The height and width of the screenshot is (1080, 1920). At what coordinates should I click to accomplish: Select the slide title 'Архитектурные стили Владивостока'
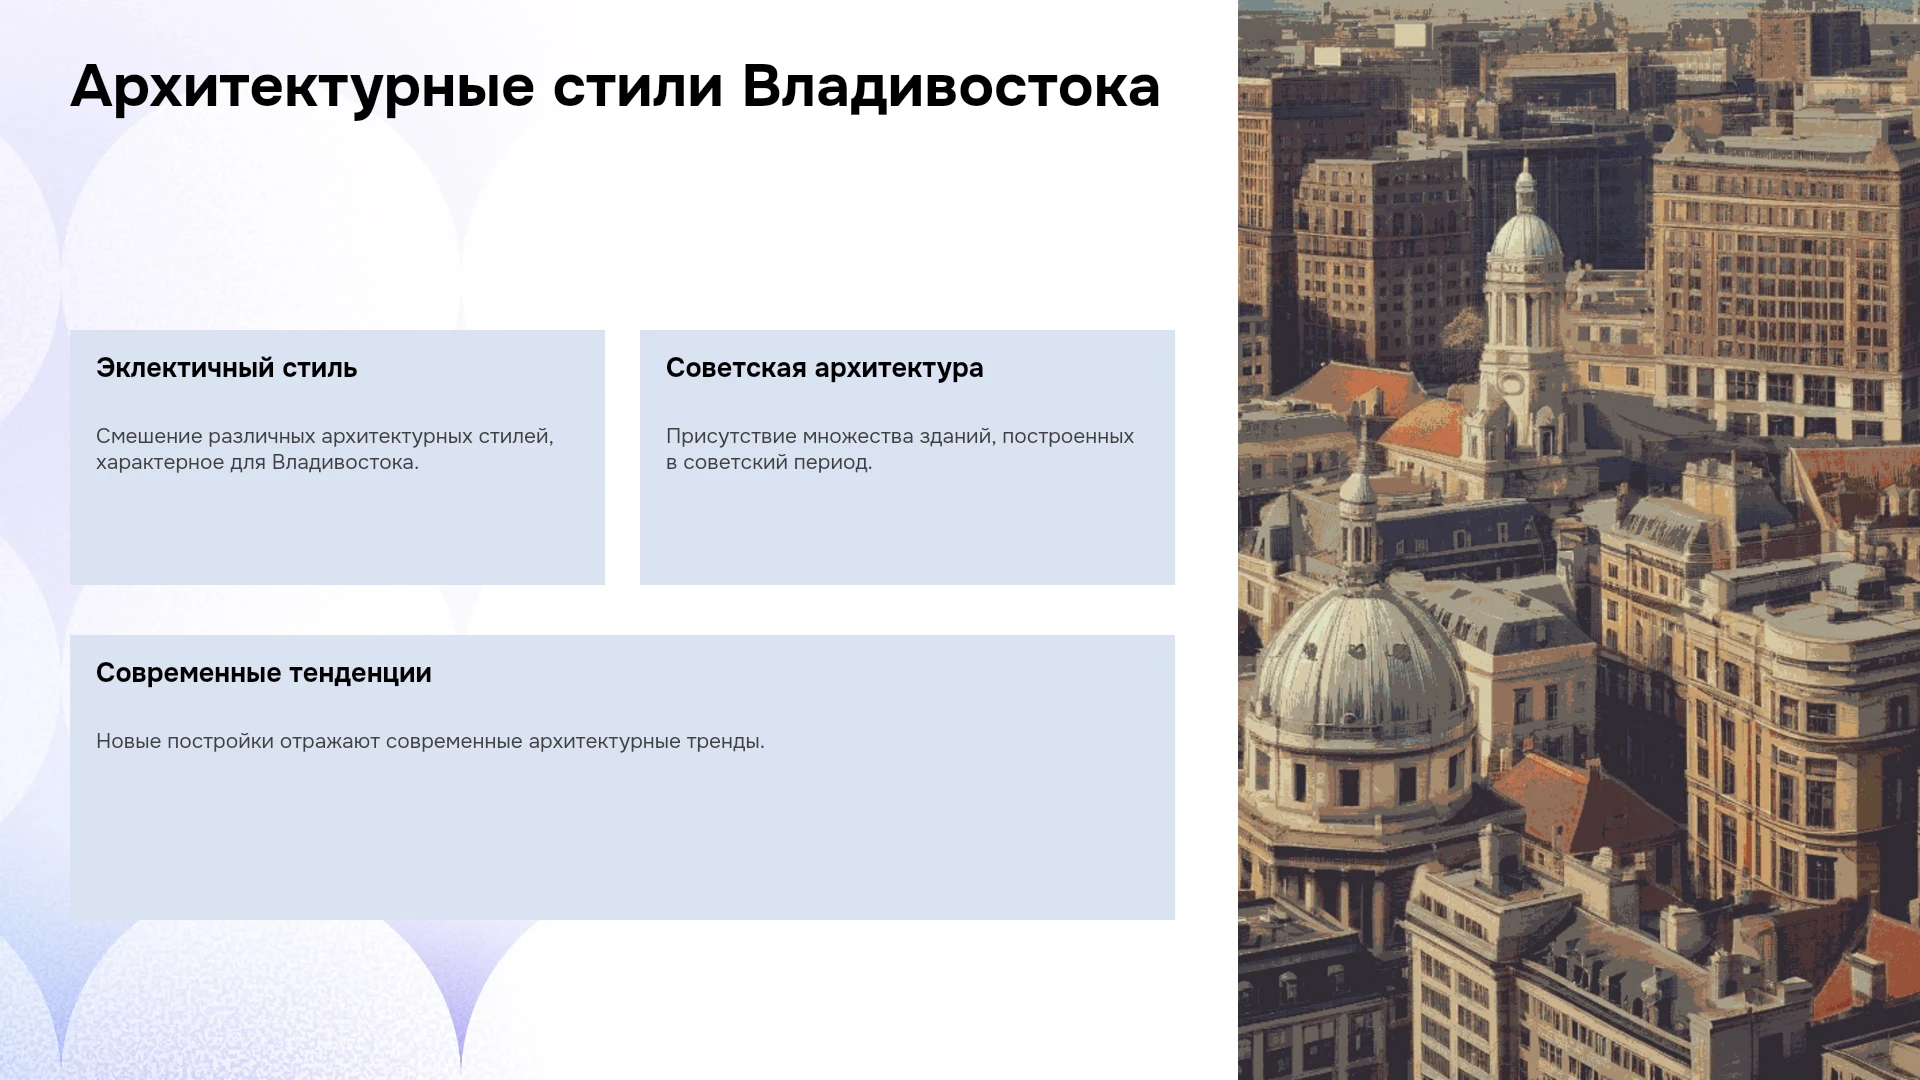pyautogui.click(x=615, y=87)
